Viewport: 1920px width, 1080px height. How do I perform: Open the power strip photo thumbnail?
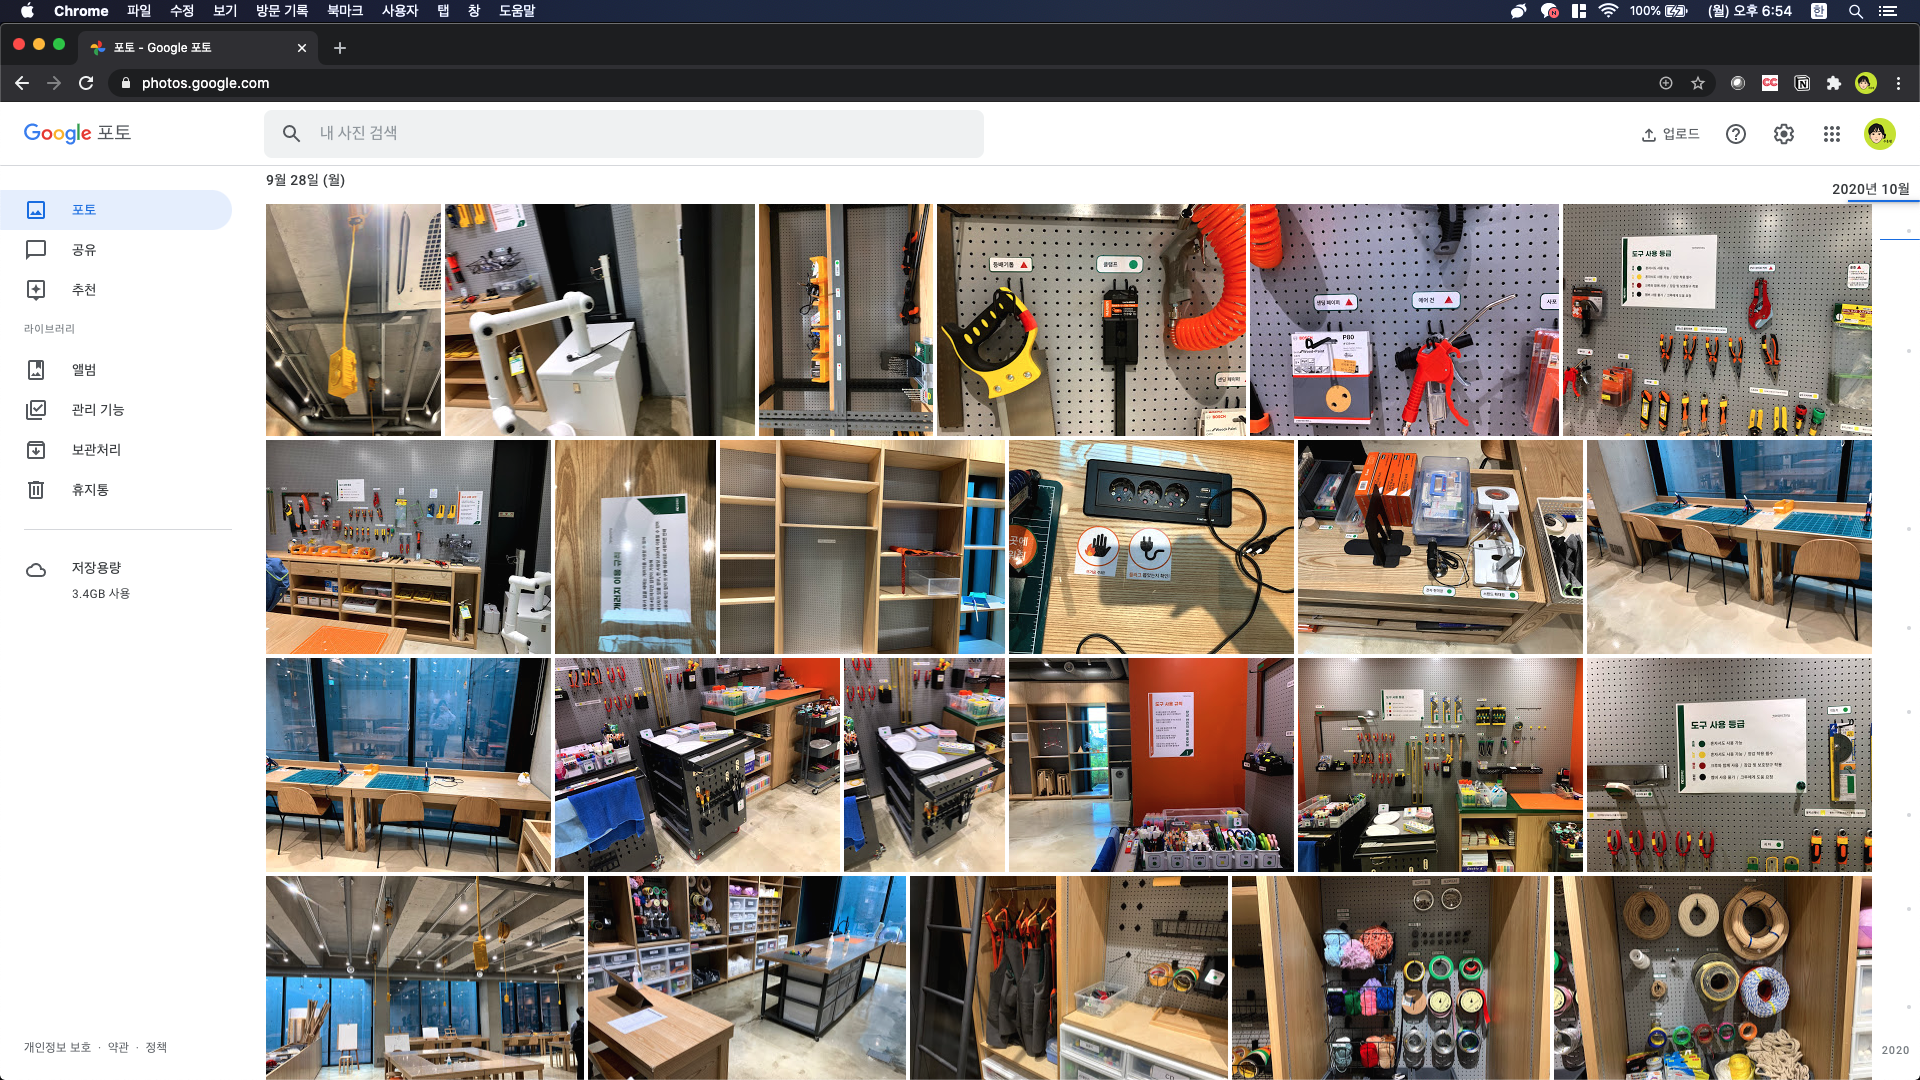click(x=1150, y=547)
